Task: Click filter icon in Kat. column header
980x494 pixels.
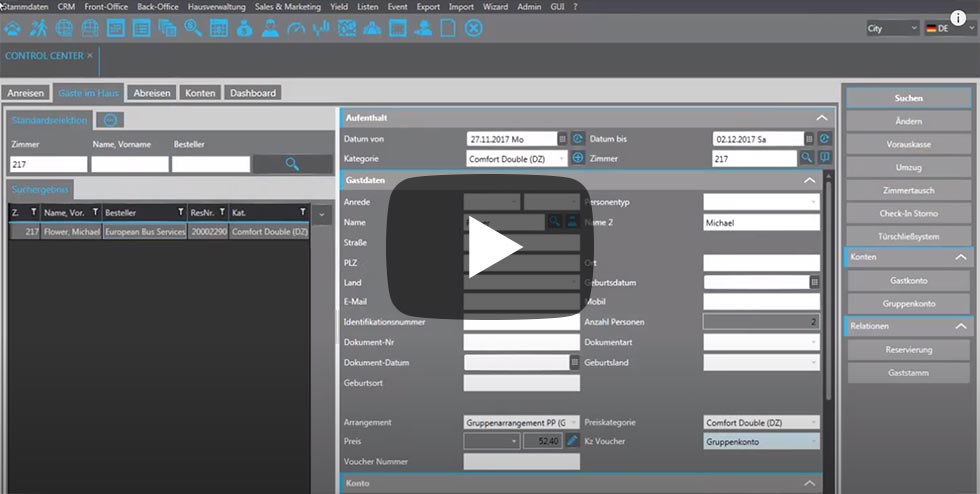Action: click(302, 213)
